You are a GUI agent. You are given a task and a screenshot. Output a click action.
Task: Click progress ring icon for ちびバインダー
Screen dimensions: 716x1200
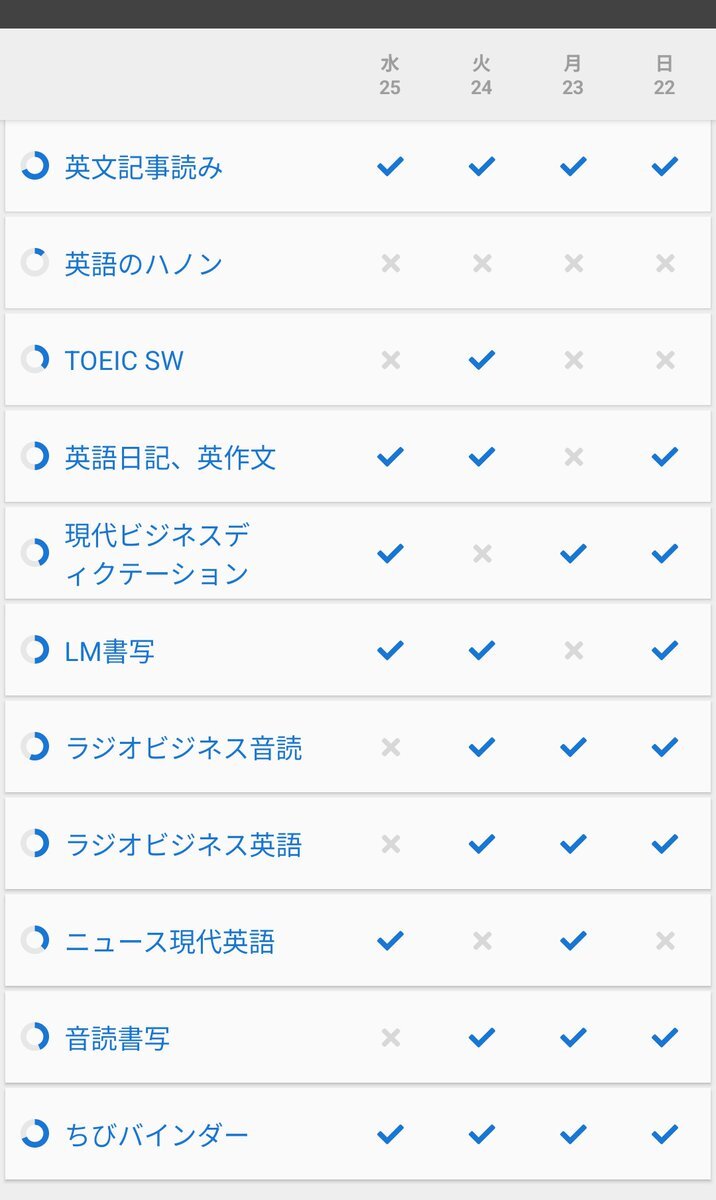click(x=35, y=1134)
